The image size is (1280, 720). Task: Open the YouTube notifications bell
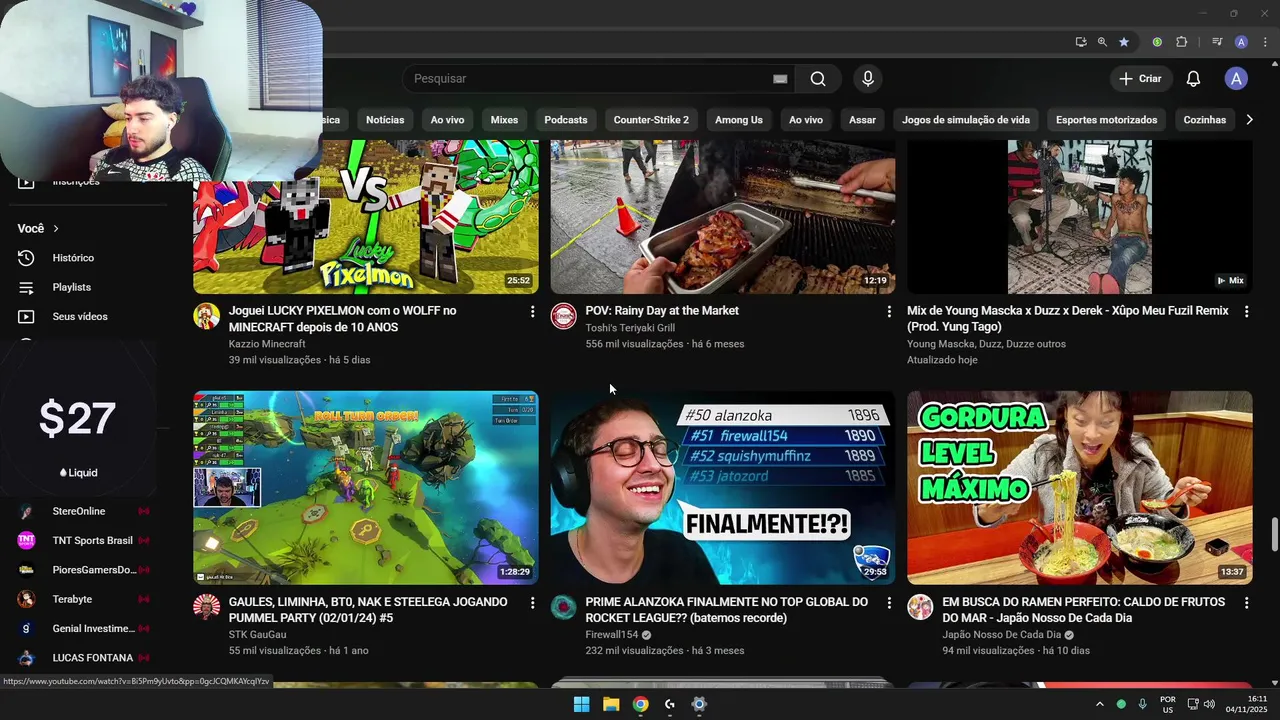(x=1193, y=79)
